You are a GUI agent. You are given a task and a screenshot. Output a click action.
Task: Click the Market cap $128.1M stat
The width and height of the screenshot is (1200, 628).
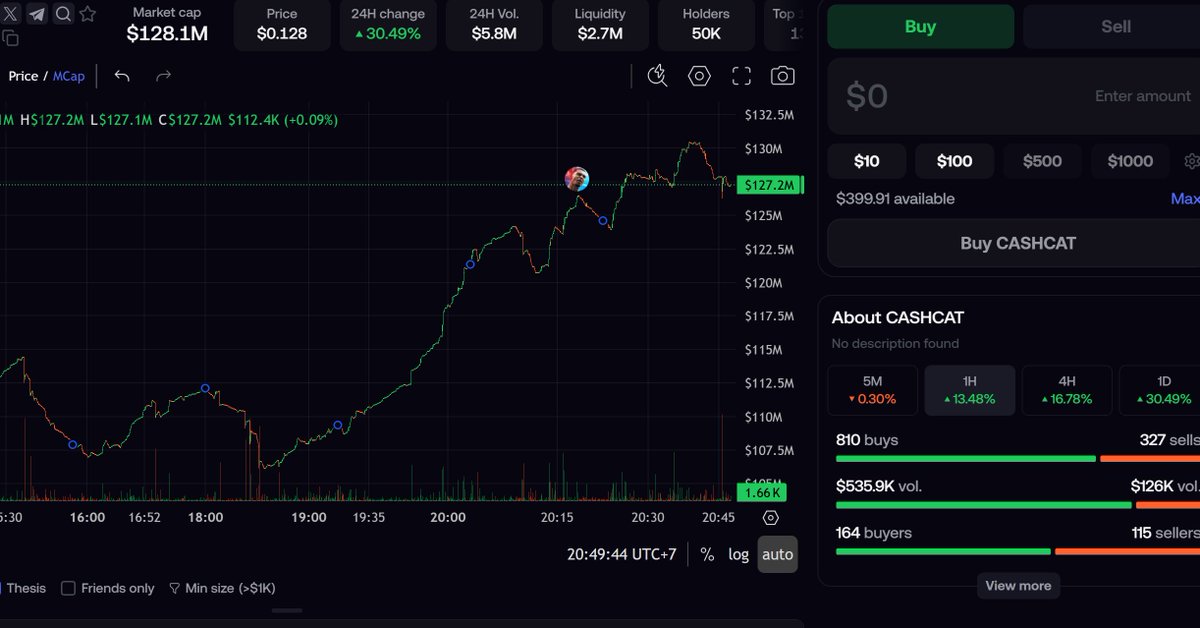[x=167, y=24]
